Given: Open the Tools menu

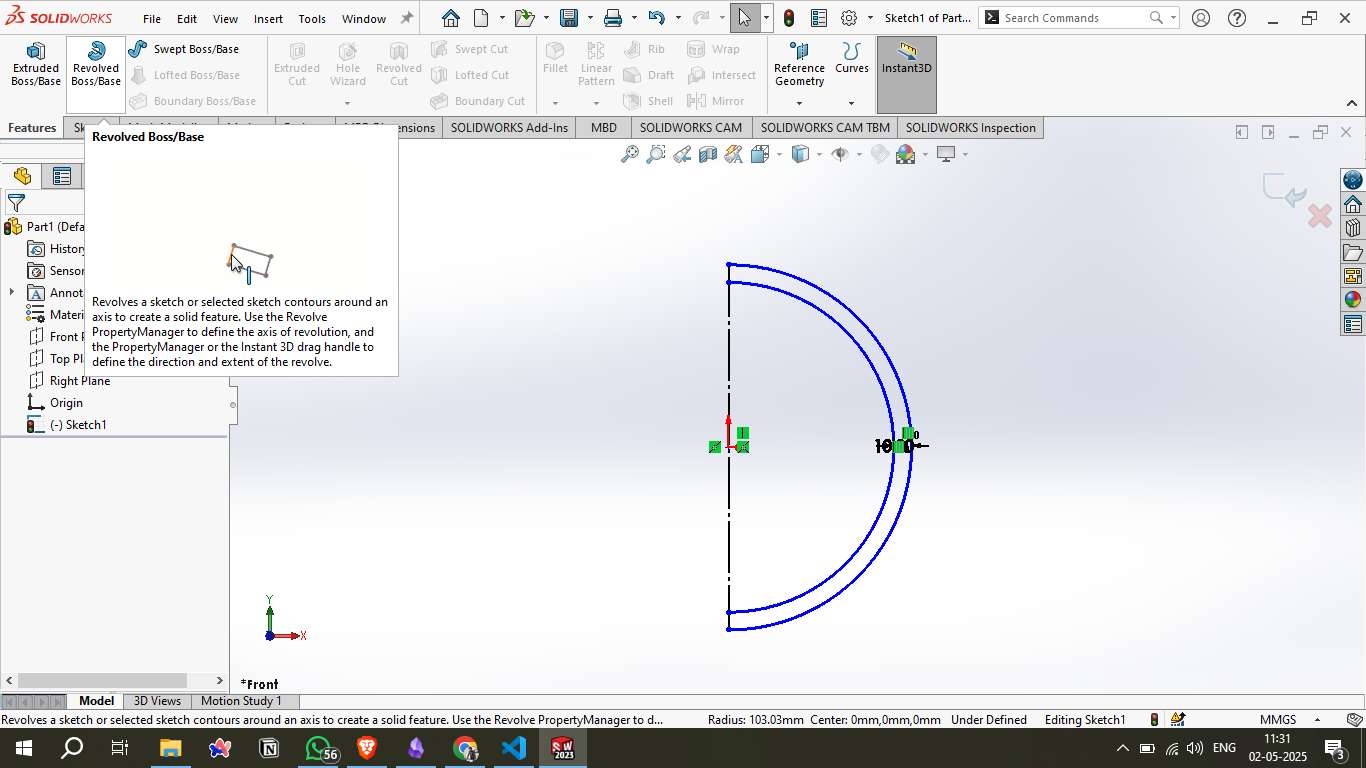Looking at the screenshot, I should pos(312,19).
